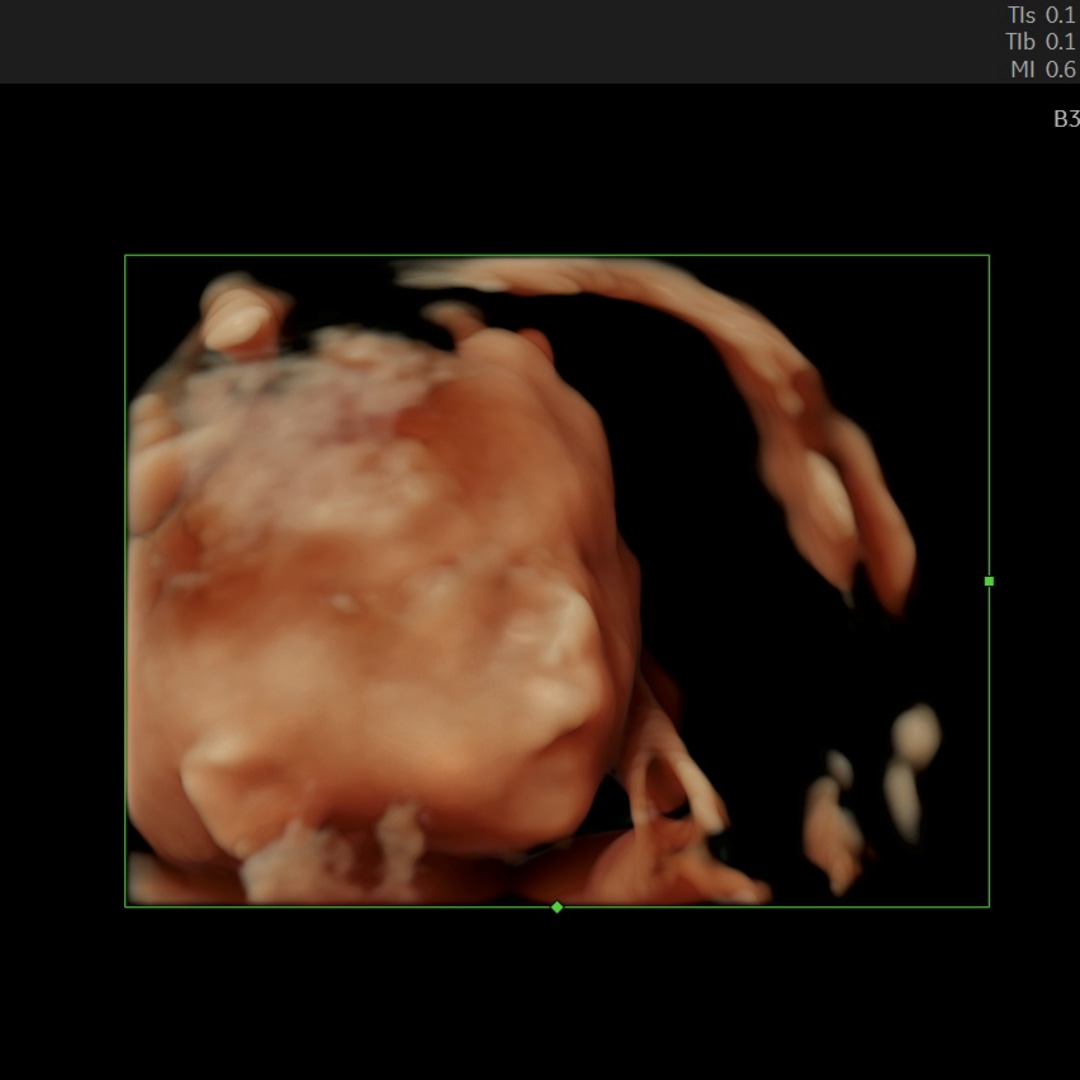1080x1080 pixels.
Task: Select the TIb 0.1 thermal index readout
Action: [x=1041, y=42]
